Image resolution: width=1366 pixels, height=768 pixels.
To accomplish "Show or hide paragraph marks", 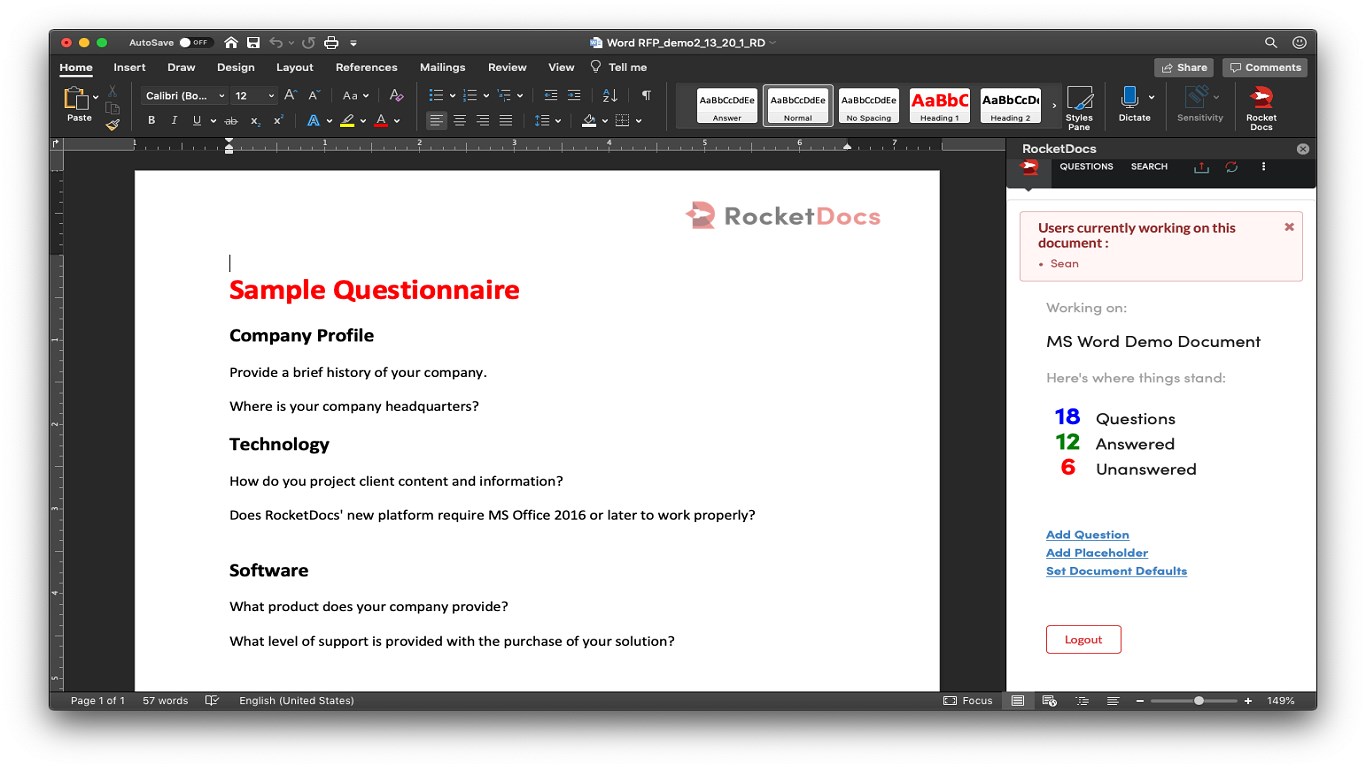I will [x=646, y=96].
